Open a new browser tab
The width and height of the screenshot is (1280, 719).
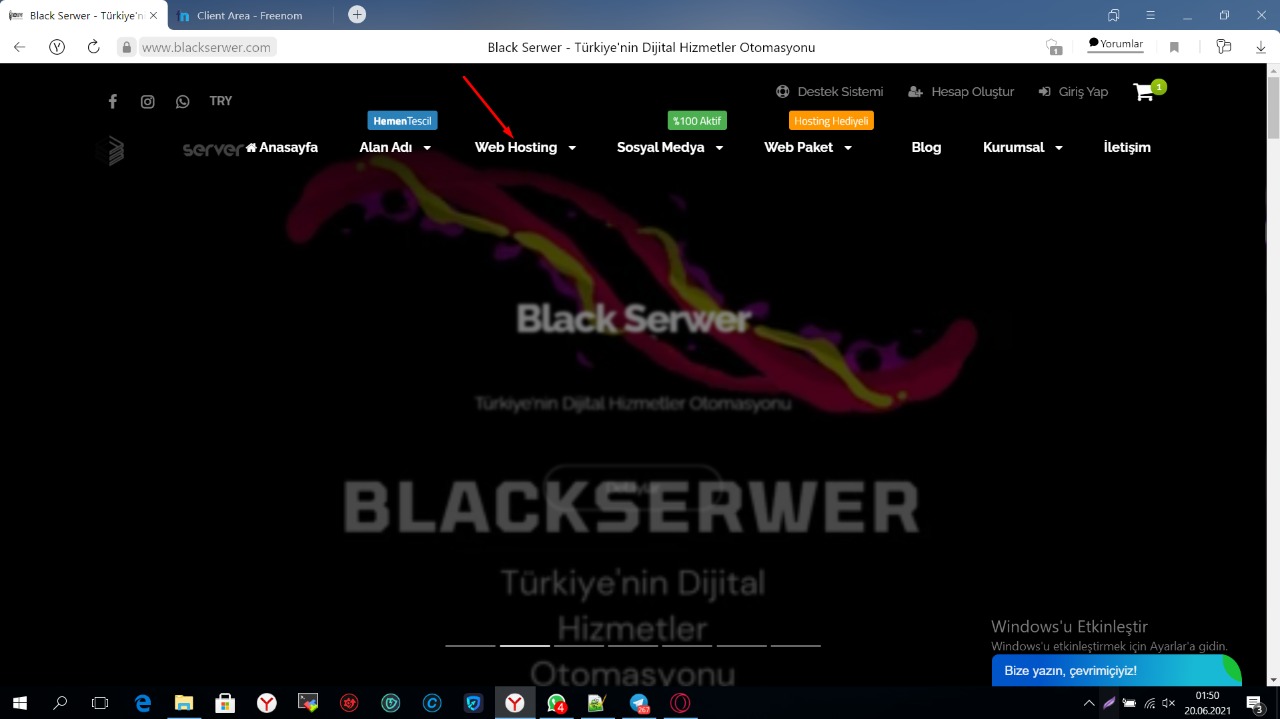tap(357, 14)
